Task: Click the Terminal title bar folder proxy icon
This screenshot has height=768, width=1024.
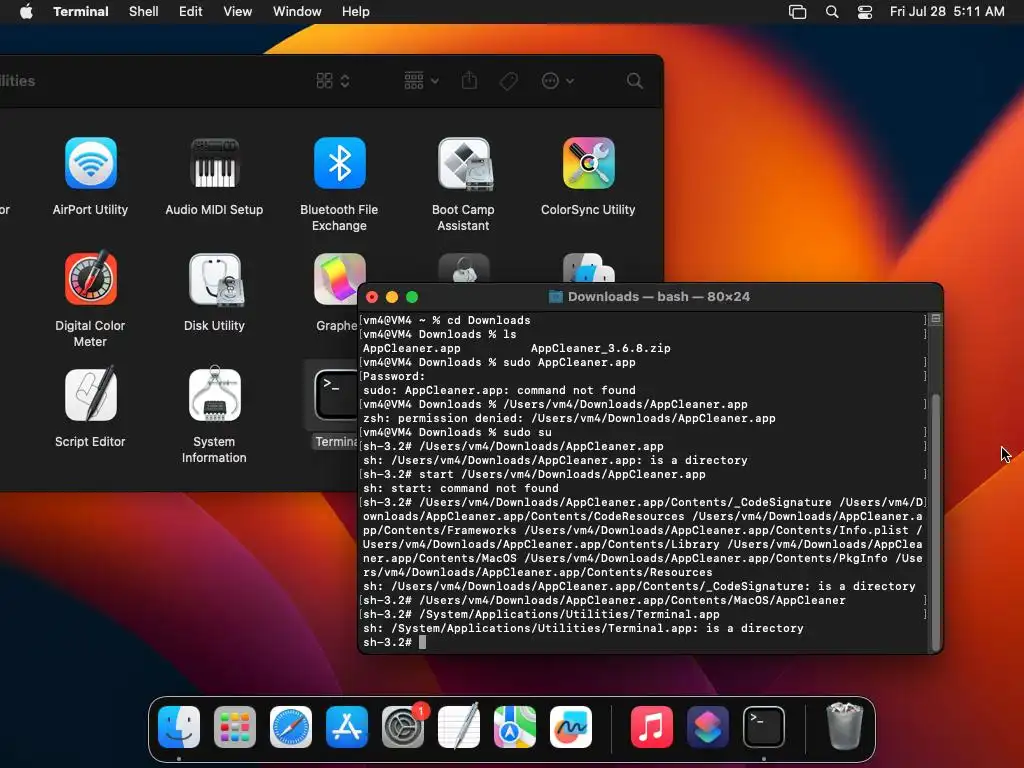Action: tap(556, 296)
